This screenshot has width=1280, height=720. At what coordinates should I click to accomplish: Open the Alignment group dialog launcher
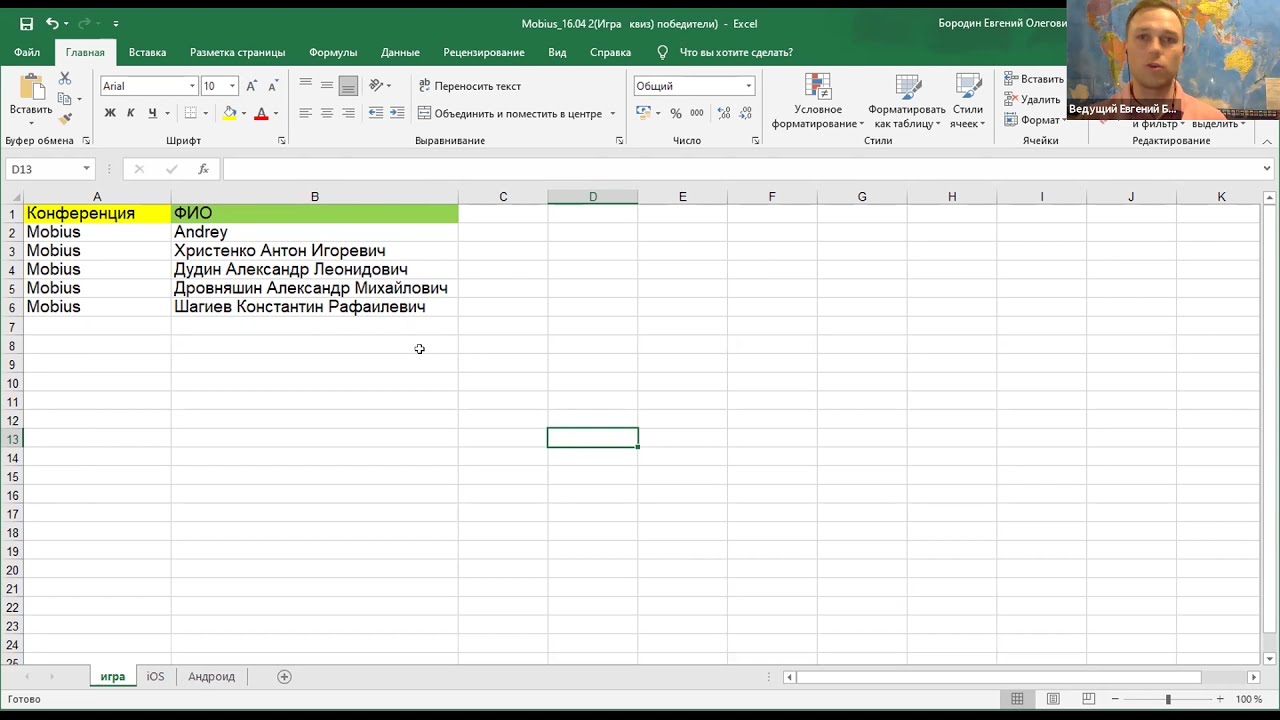619,141
